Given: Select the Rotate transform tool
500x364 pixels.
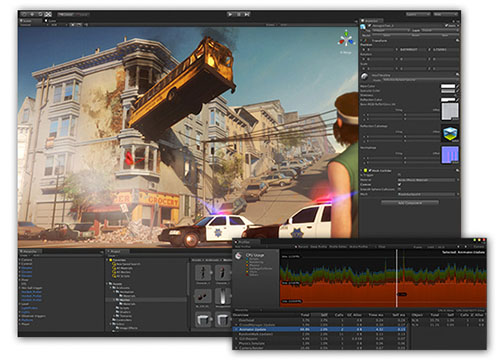Looking at the screenshot, I should pos(40,14).
